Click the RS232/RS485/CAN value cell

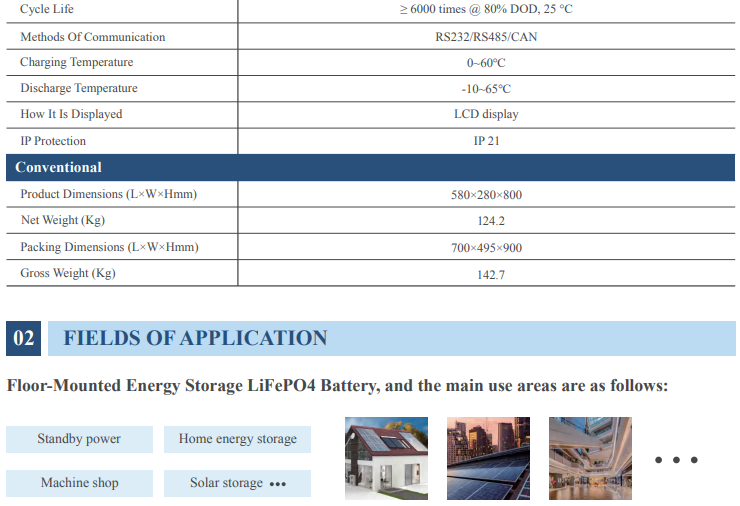[486, 37]
